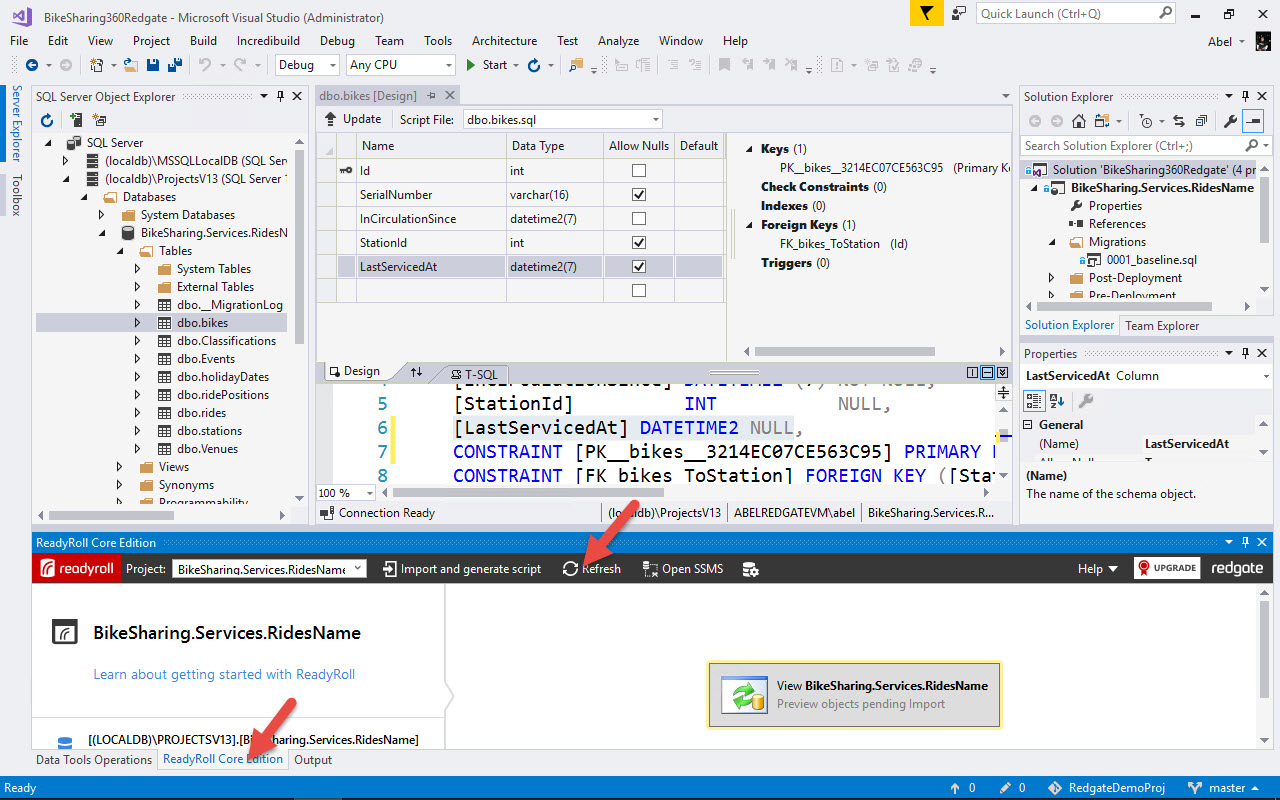Click the Notifications flag icon
The width and height of the screenshot is (1280, 800).
pyautogui.click(x=926, y=13)
